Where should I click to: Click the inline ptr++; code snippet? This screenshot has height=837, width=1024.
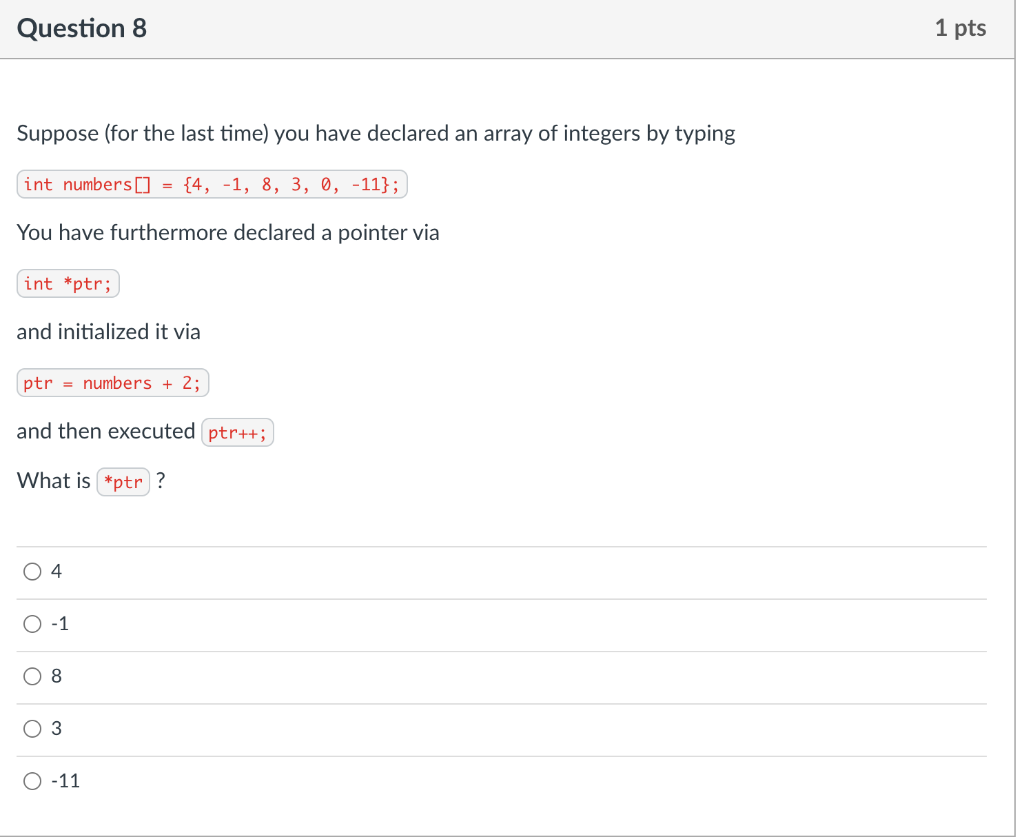tap(238, 432)
